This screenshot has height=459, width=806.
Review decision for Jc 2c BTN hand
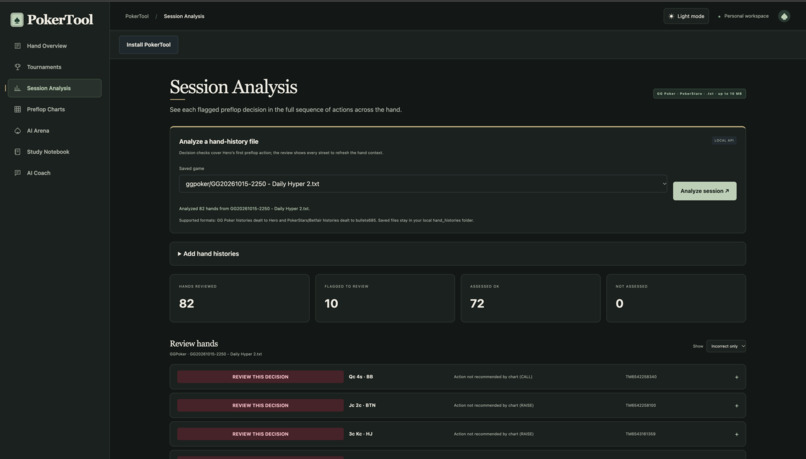[260, 406]
